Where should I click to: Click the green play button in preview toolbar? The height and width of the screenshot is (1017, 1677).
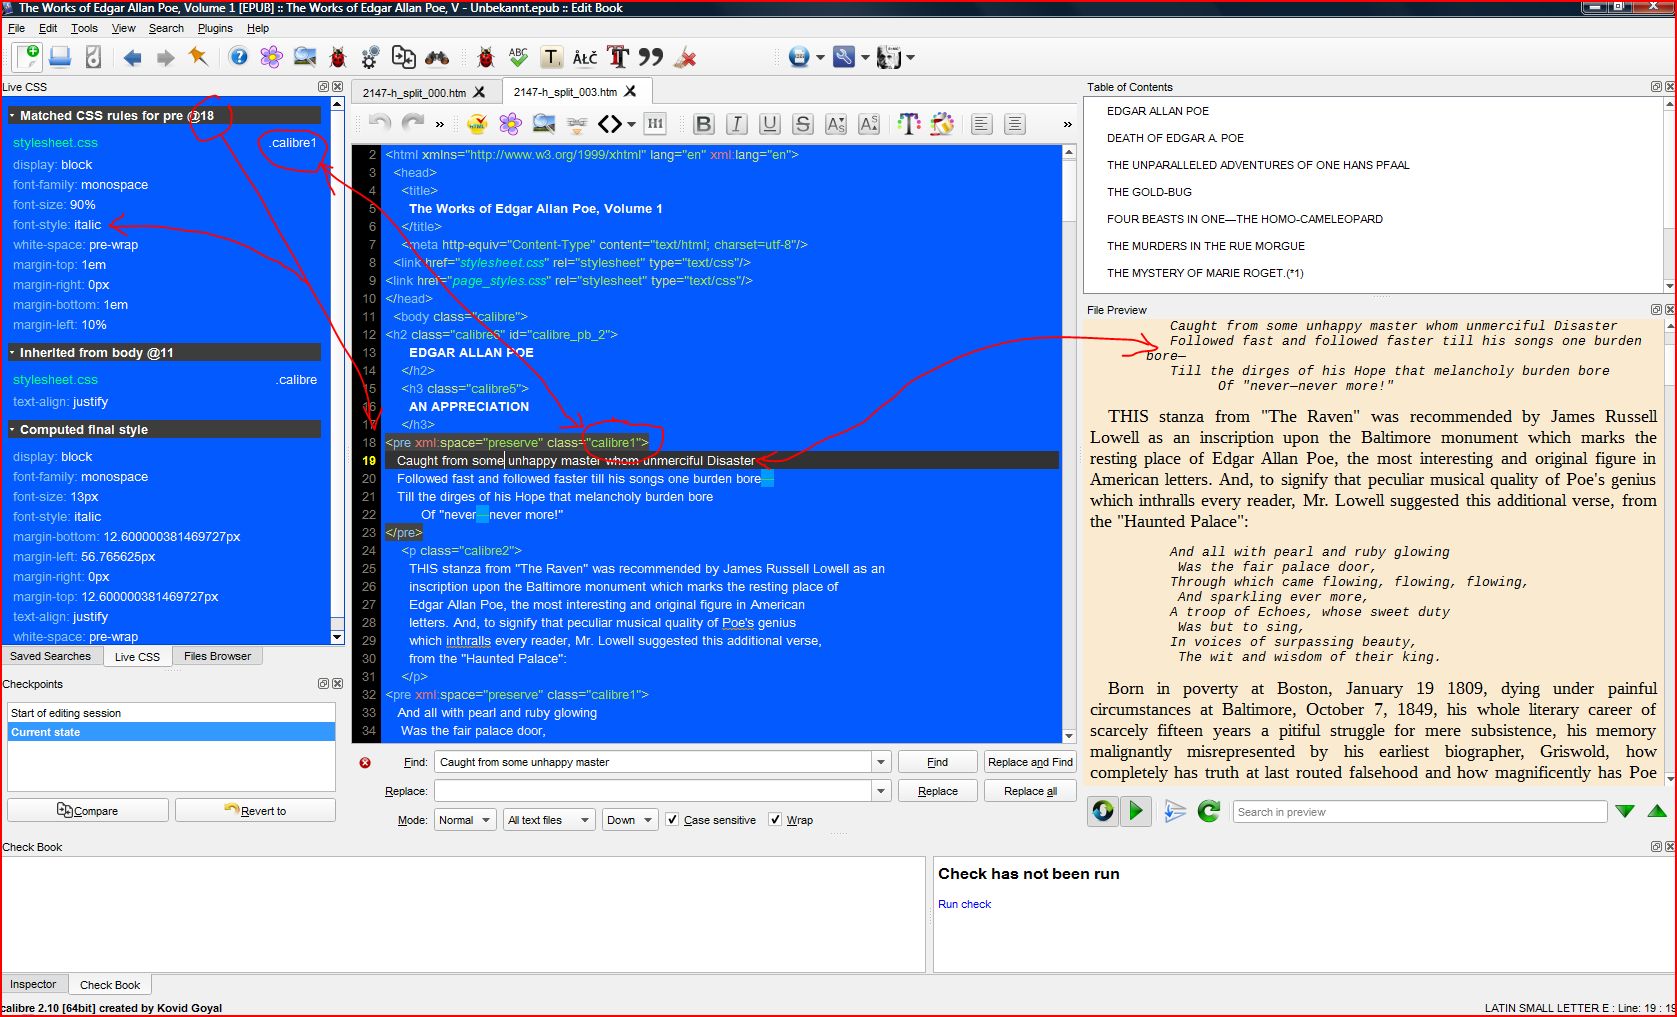coord(1136,811)
